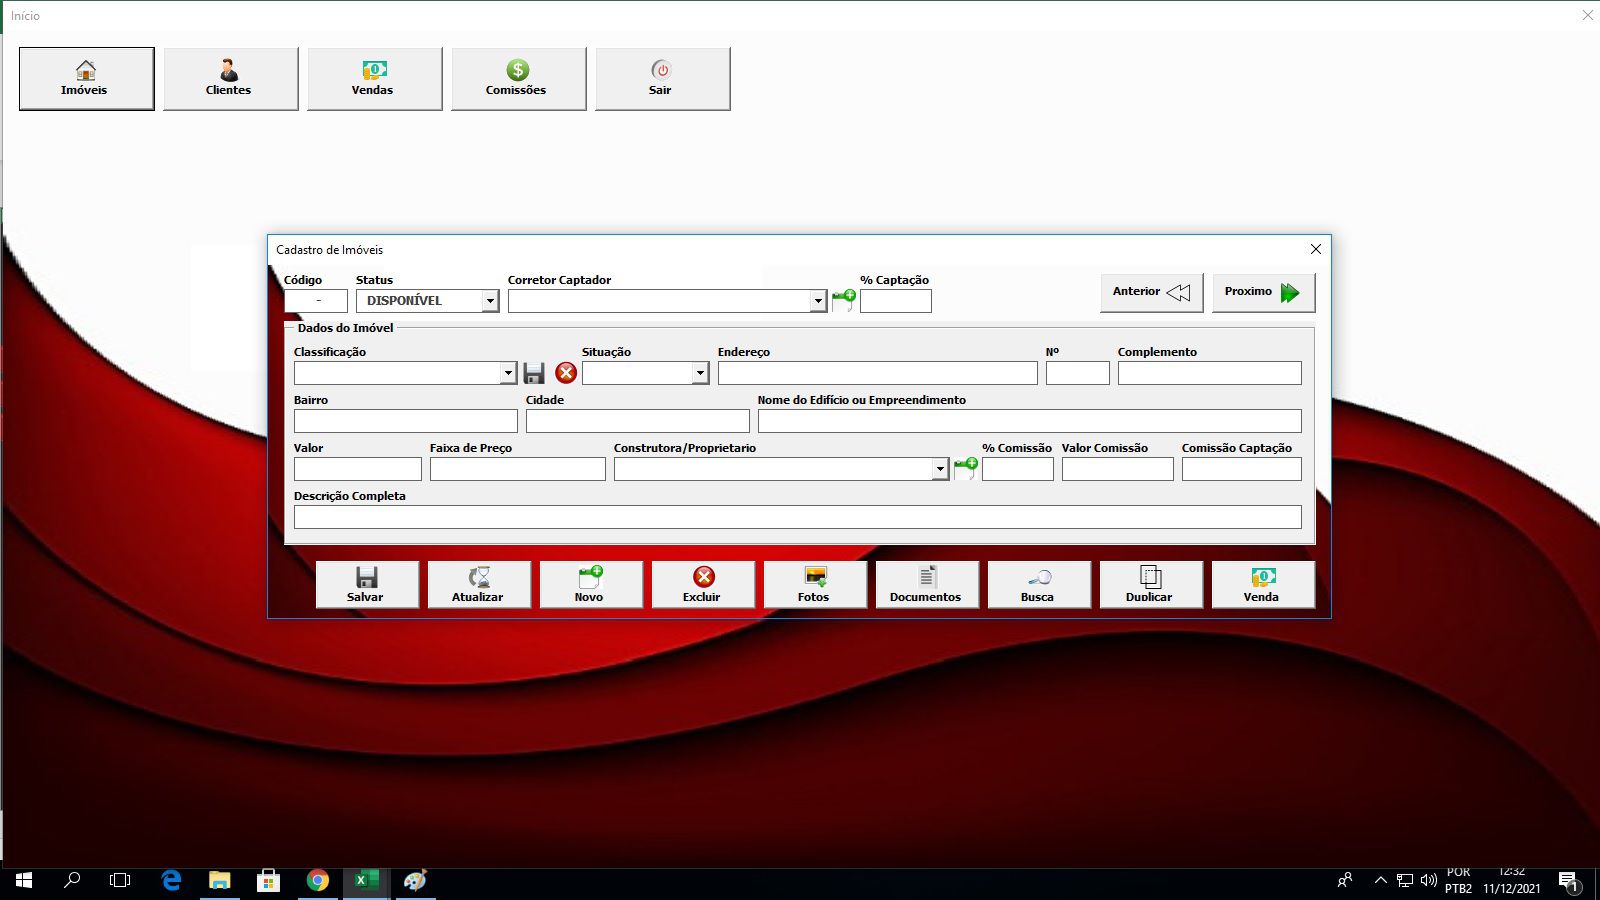Open the Classificação dropdown arrow
1600x900 pixels.
pos(508,373)
